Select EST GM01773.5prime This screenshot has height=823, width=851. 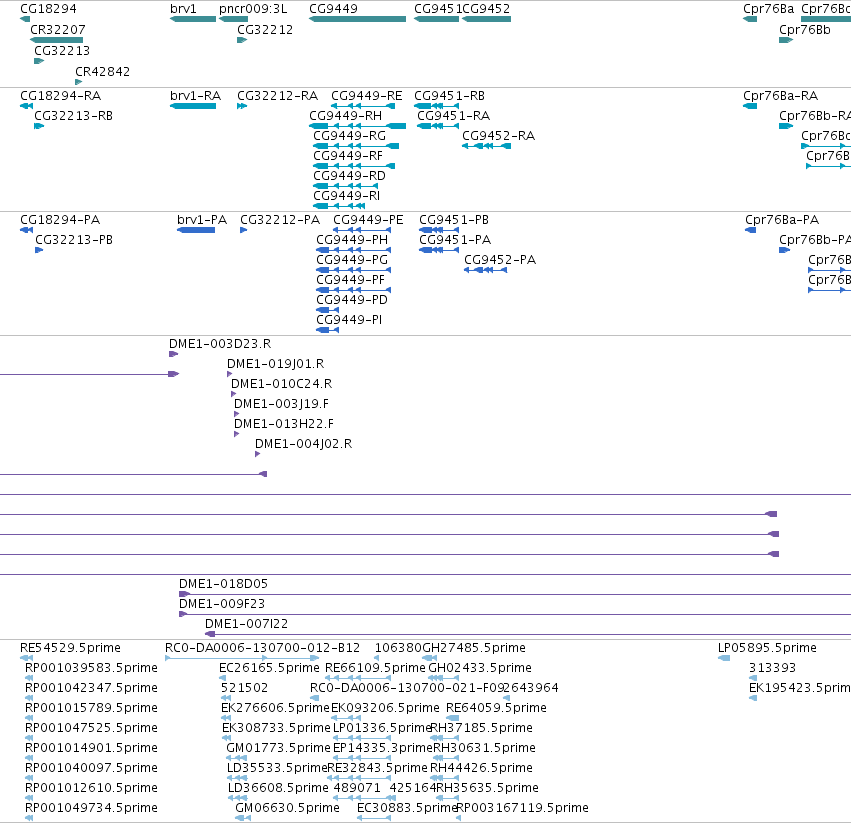278,748
